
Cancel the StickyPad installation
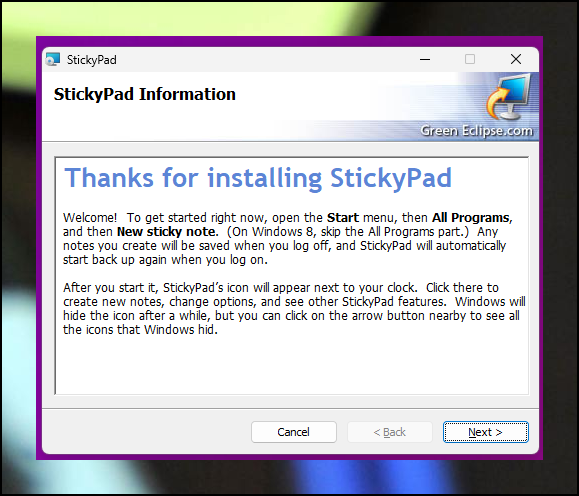click(x=294, y=432)
